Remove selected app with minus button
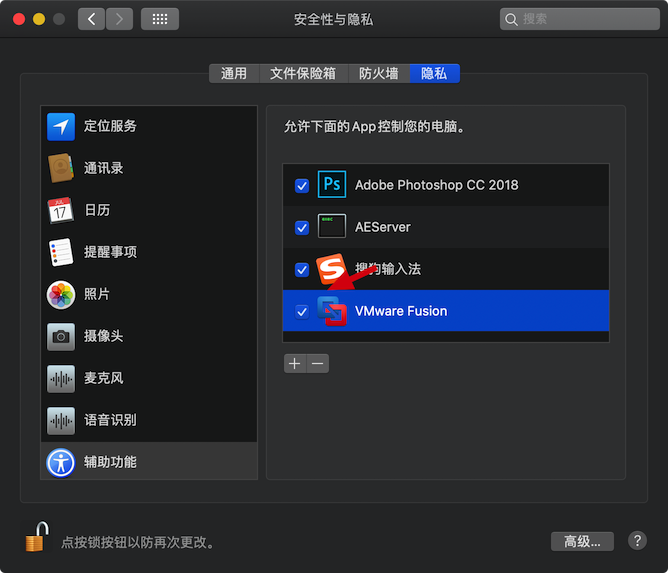668x573 pixels. 318,364
